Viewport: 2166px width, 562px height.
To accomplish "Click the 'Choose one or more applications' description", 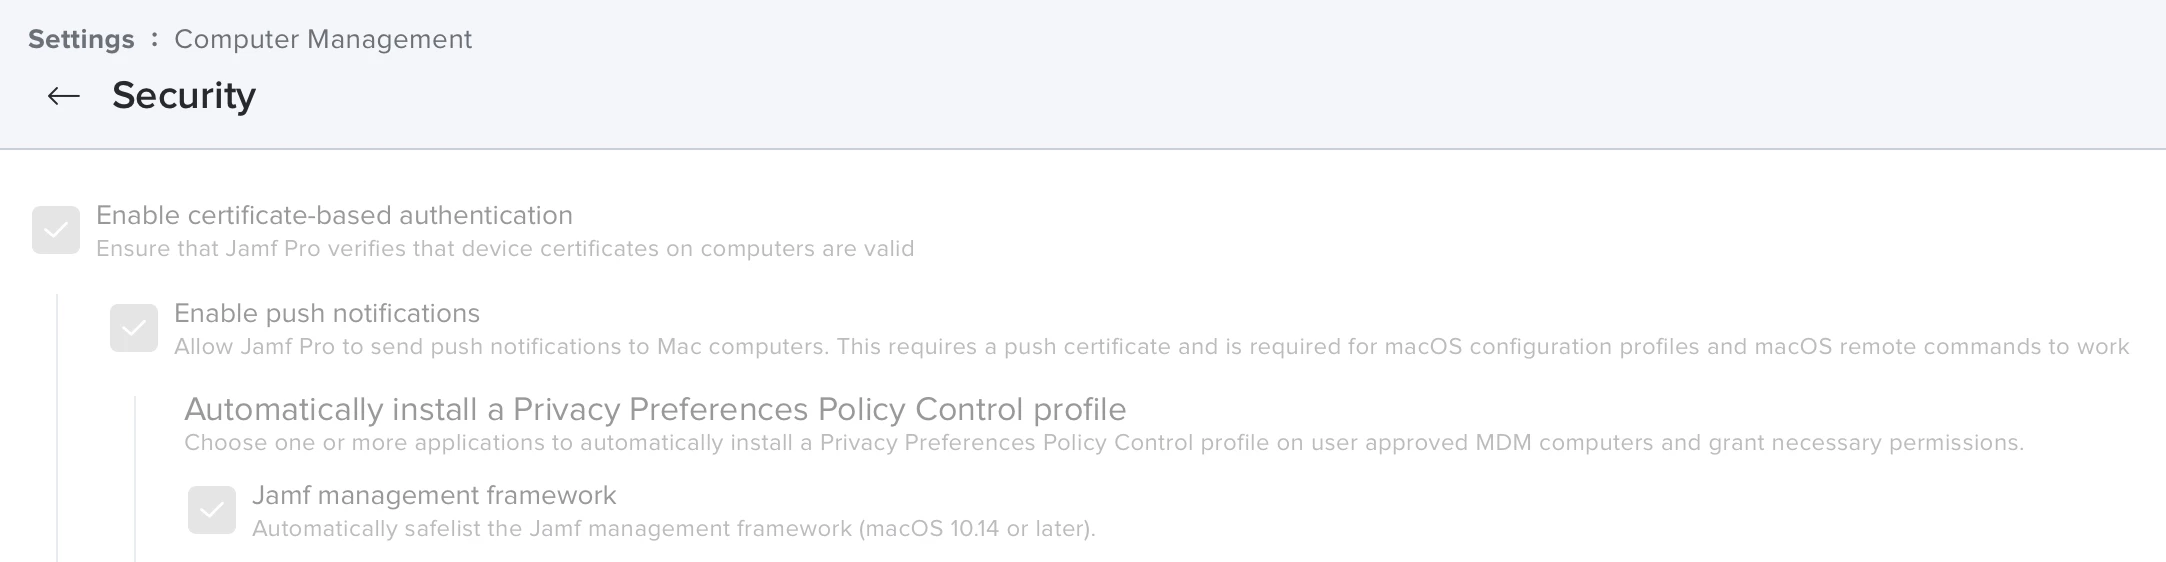I will (x=1104, y=442).
